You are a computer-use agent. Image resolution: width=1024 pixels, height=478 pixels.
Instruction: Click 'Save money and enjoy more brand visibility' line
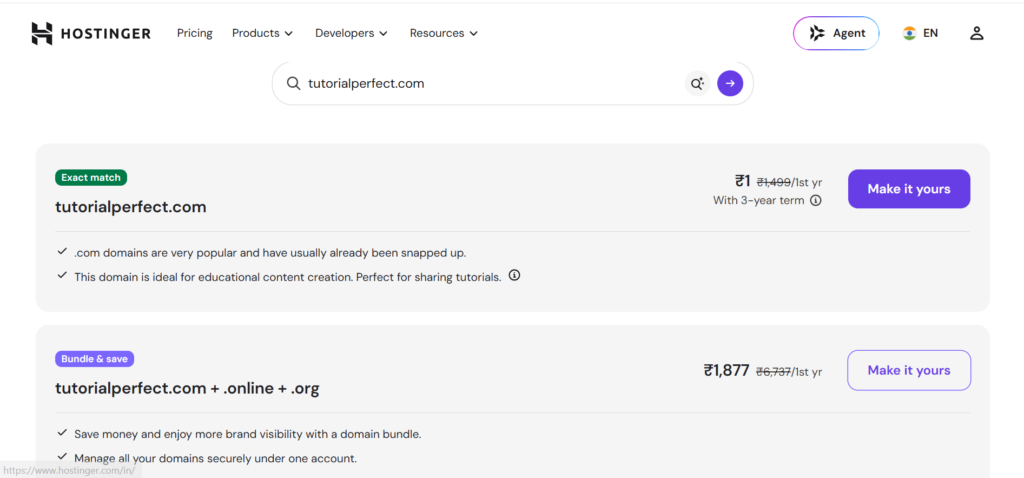pos(248,434)
